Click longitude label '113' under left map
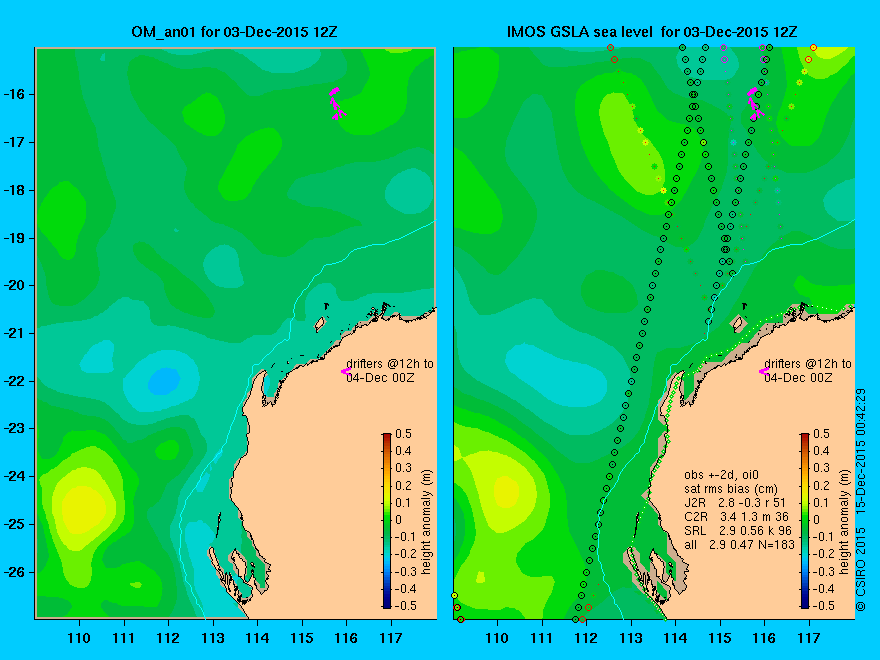The height and width of the screenshot is (660, 880). pyautogui.click(x=213, y=638)
